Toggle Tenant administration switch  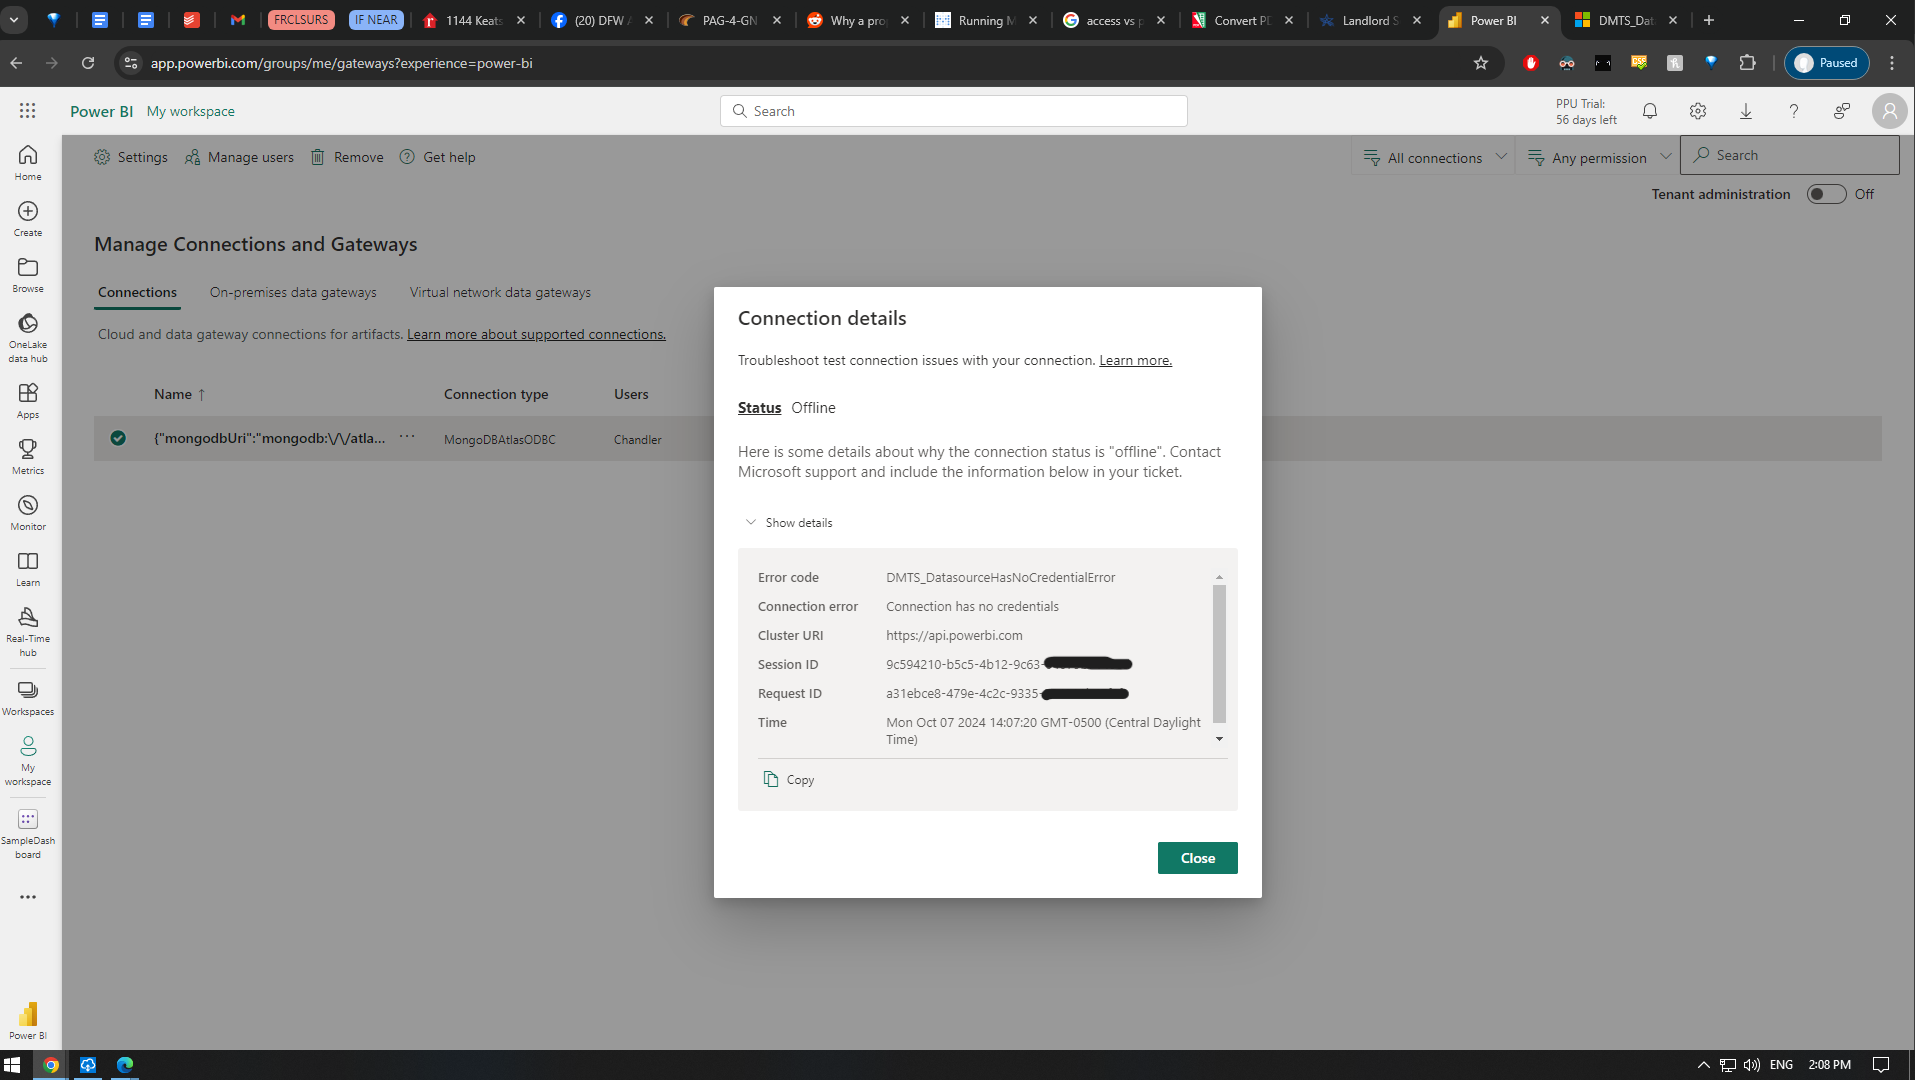1825,194
